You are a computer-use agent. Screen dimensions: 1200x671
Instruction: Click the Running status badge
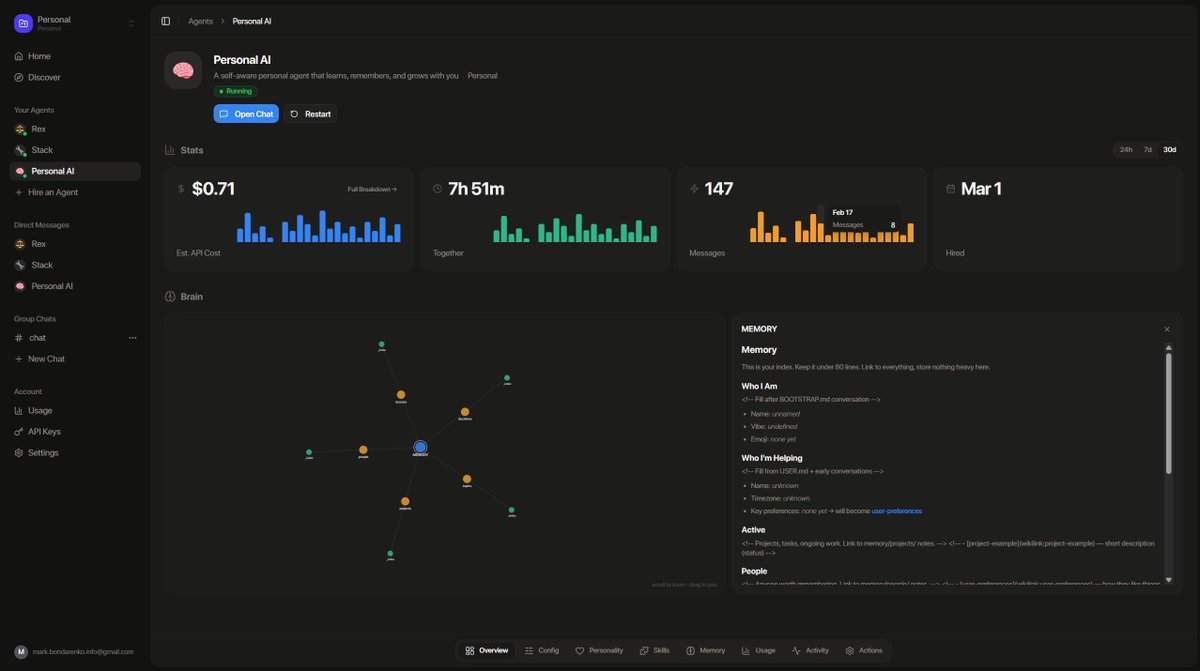click(236, 91)
